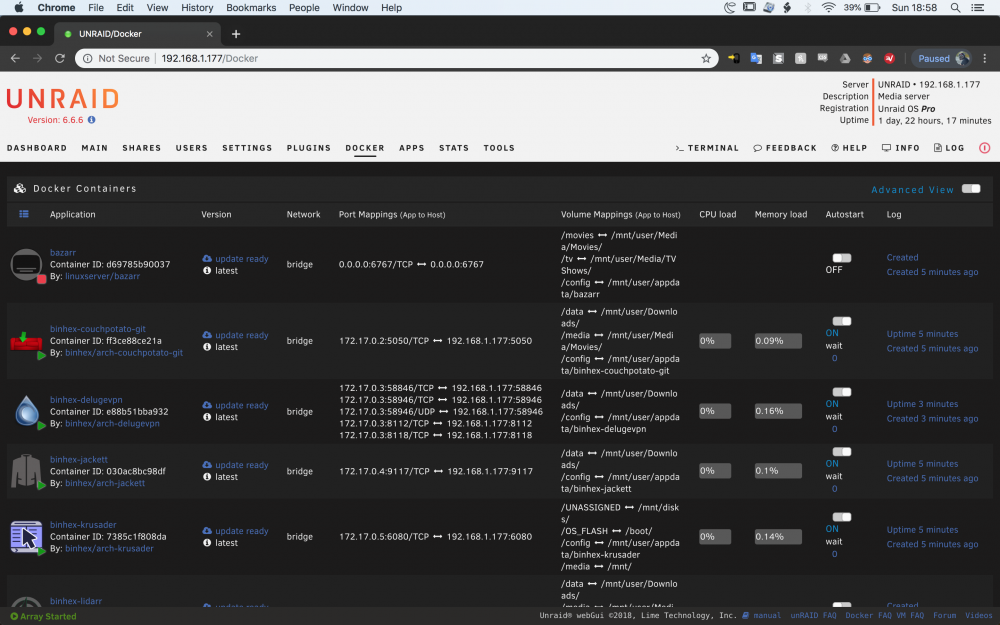The image size is (1000, 625).
Task: Reload the page in Chrome
Action: 60,59
